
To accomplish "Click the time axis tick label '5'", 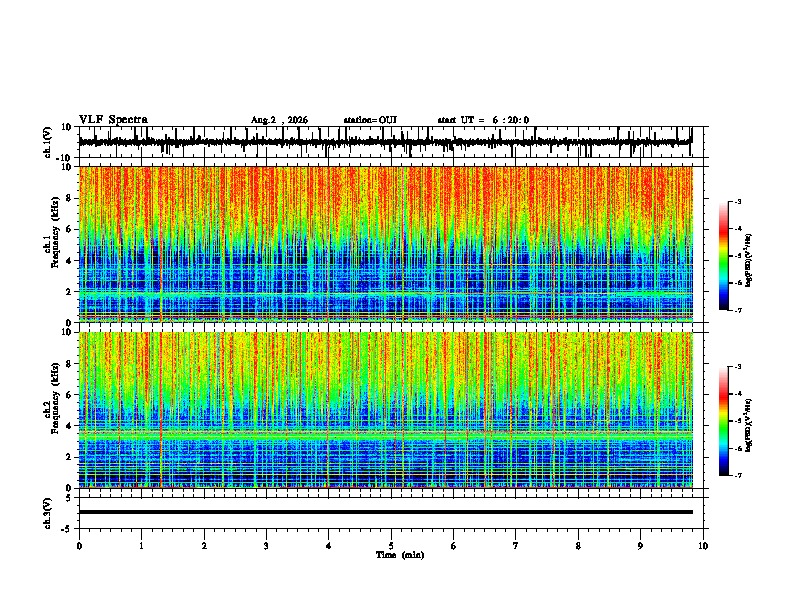I will point(391,546).
